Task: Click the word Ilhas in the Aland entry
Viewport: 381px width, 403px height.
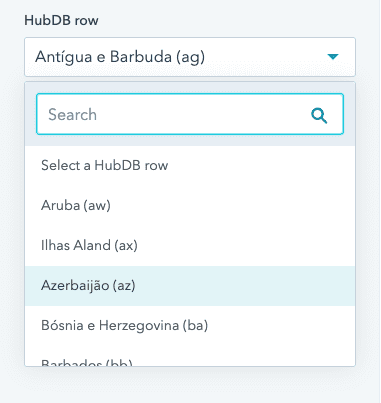Action: point(55,245)
